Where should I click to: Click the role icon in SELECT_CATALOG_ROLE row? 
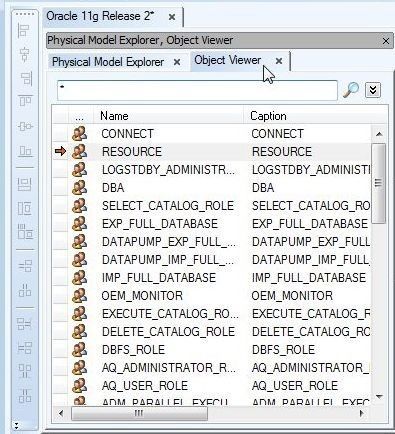[x=79, y=206]
